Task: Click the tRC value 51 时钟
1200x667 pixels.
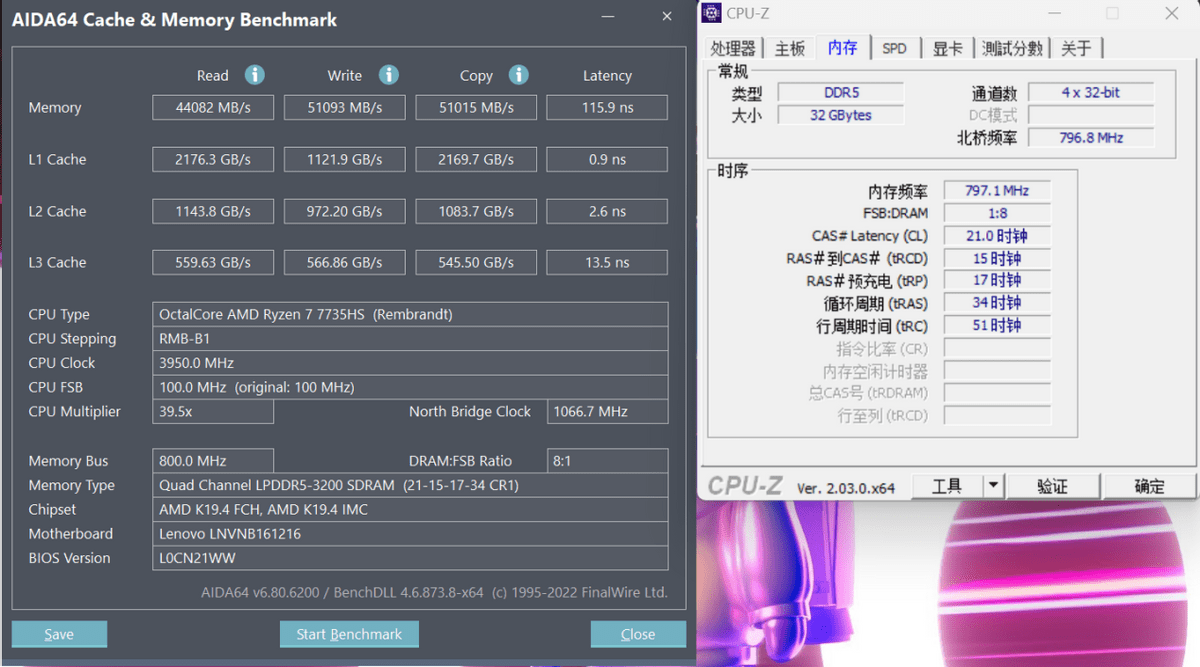Action: coord(997,325)
